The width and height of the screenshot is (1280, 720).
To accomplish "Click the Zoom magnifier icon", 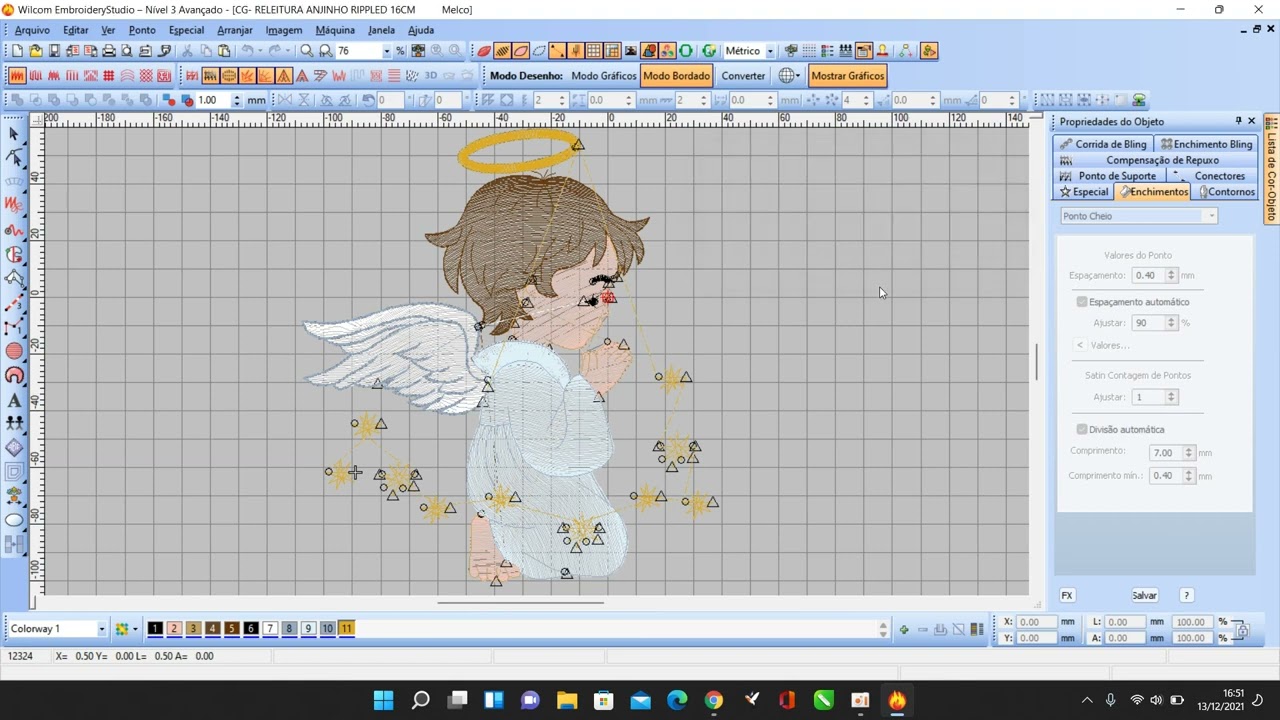I will coord(307,51).
